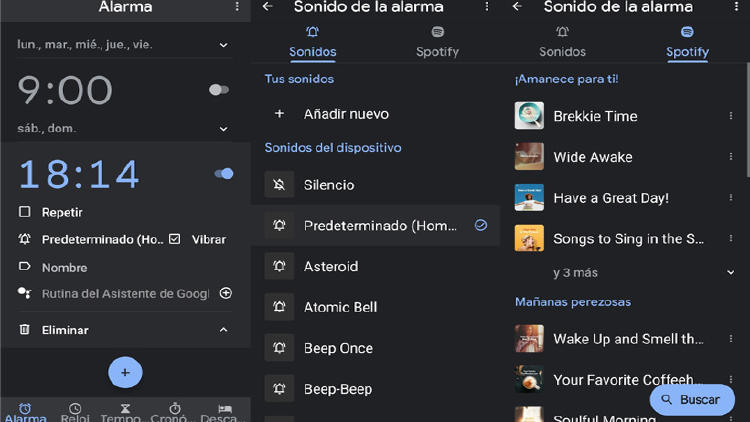Viewport: 750px width, 422px height.
Task: Switch to the Spotify tab in the middle panel
Action: click(437, 44)
